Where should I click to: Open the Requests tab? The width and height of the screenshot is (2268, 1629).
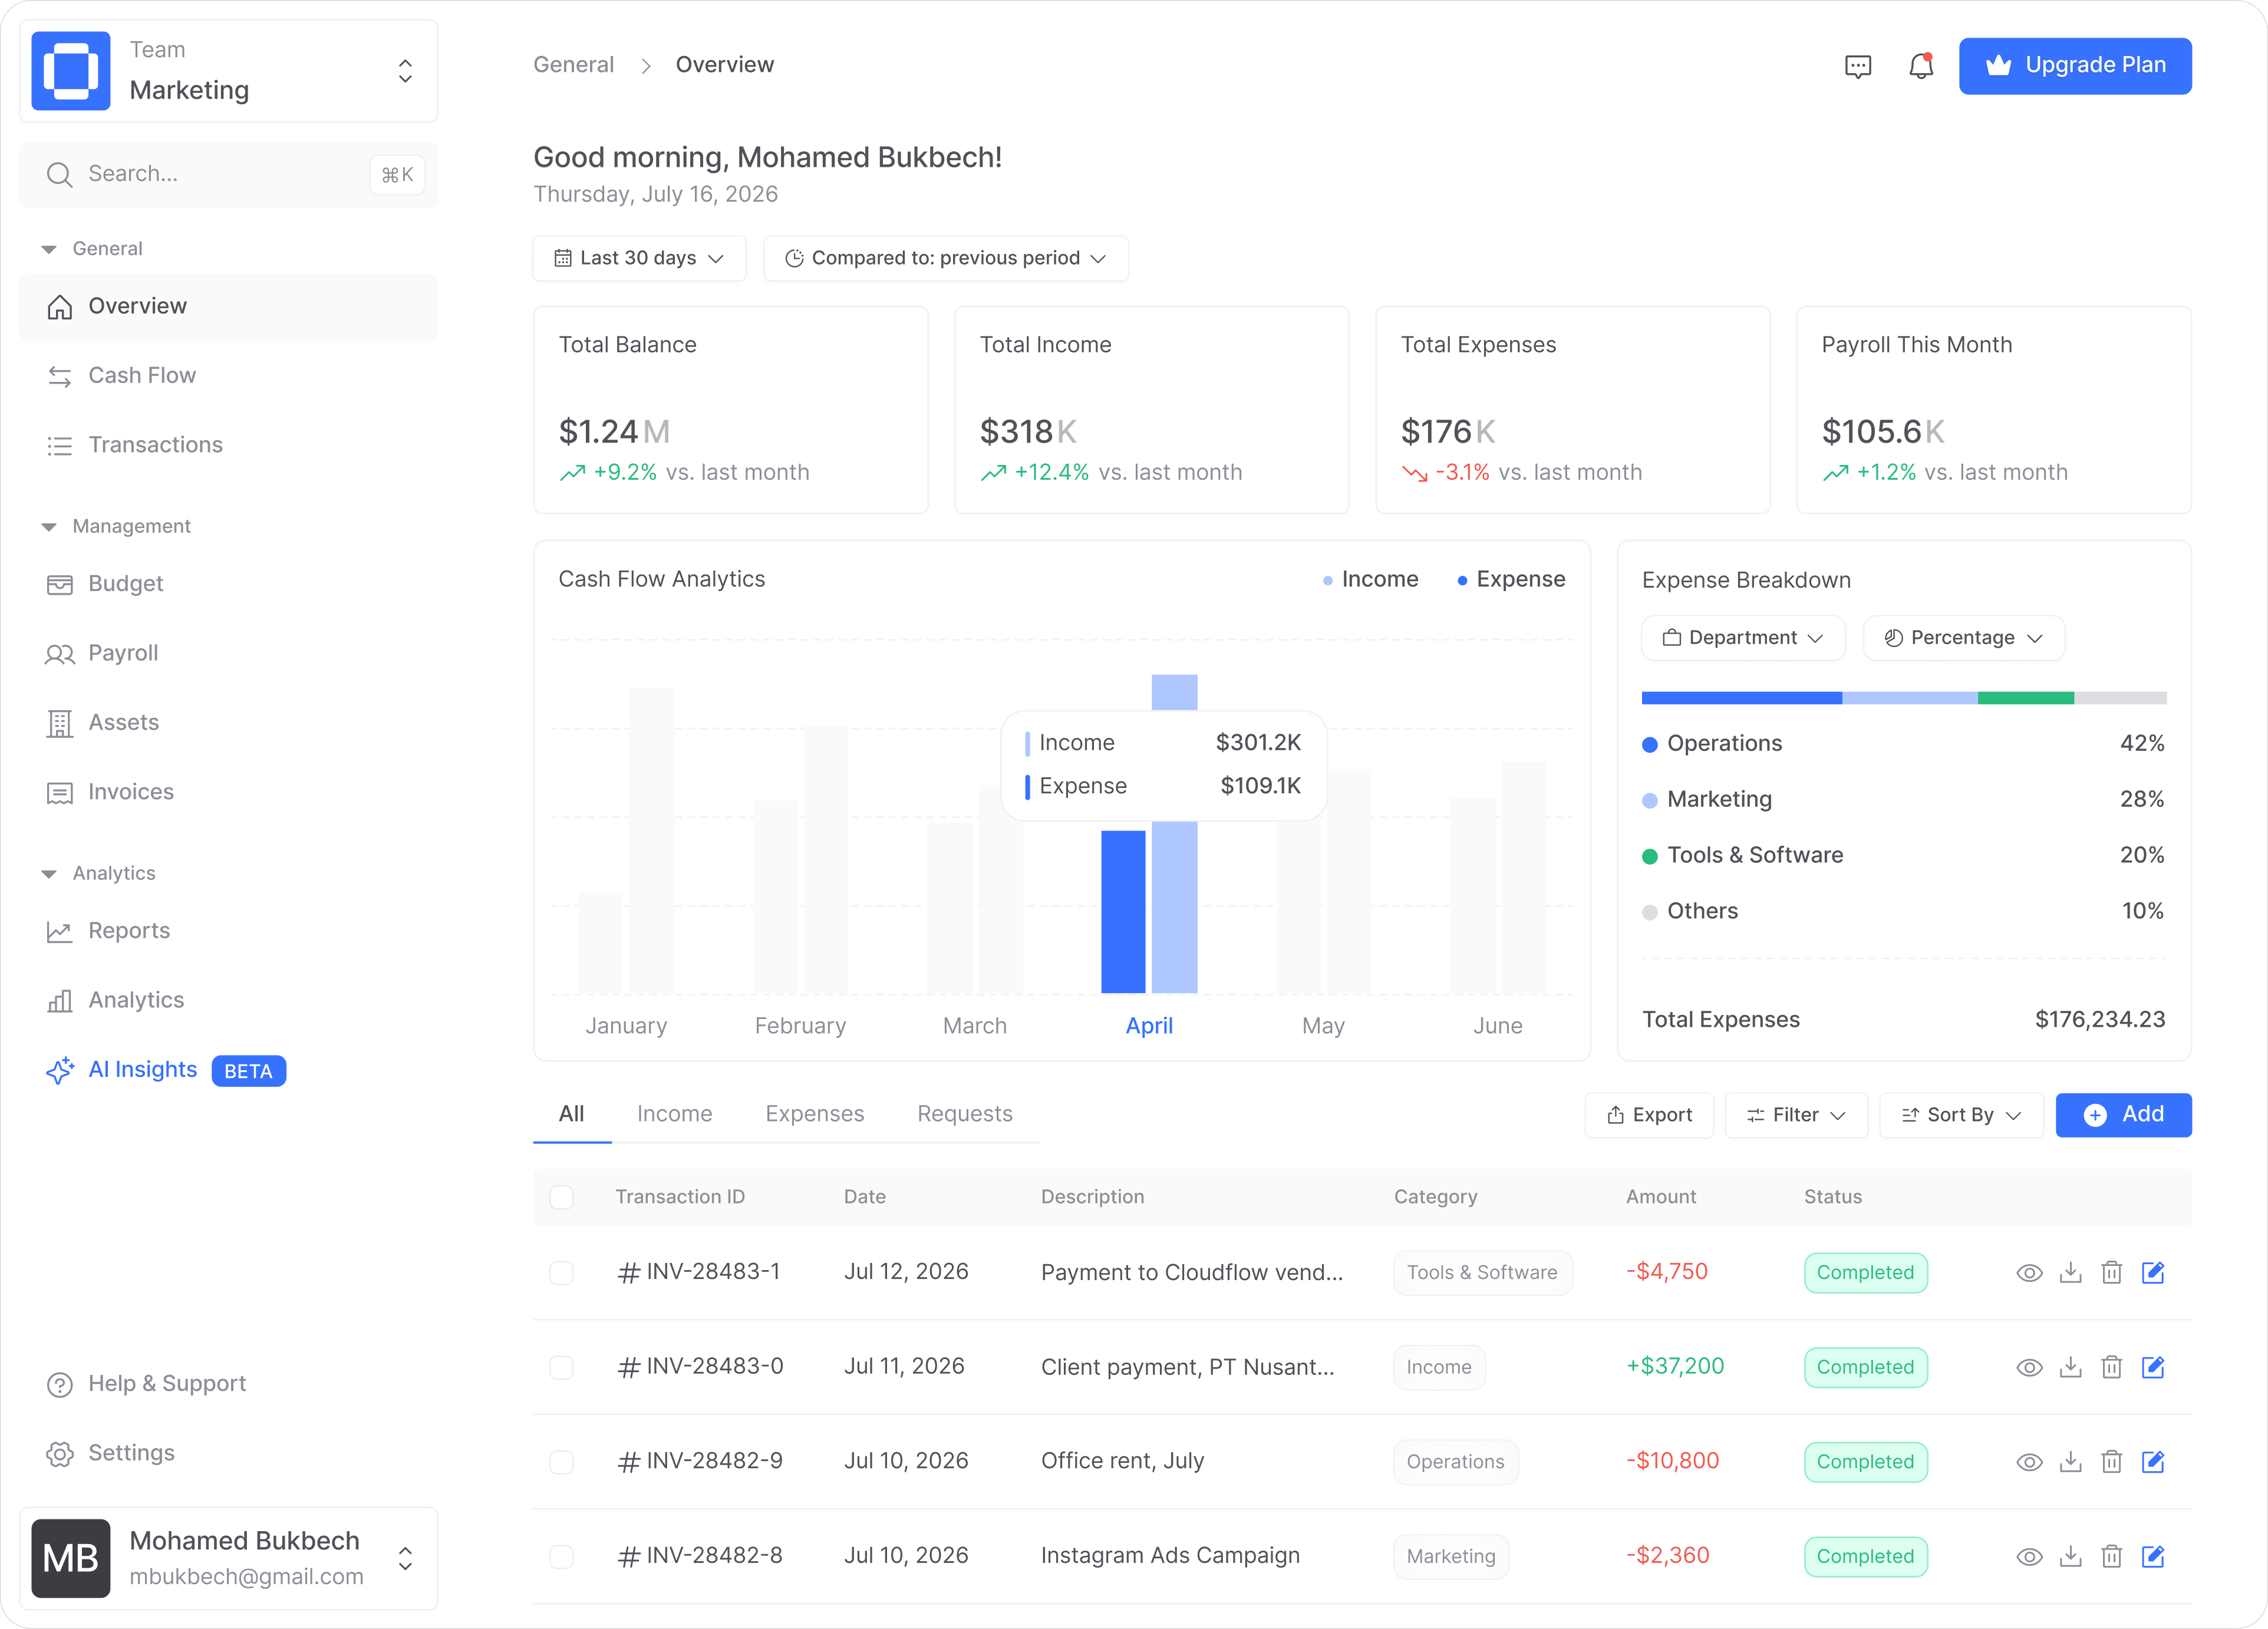coord(965,1114)
